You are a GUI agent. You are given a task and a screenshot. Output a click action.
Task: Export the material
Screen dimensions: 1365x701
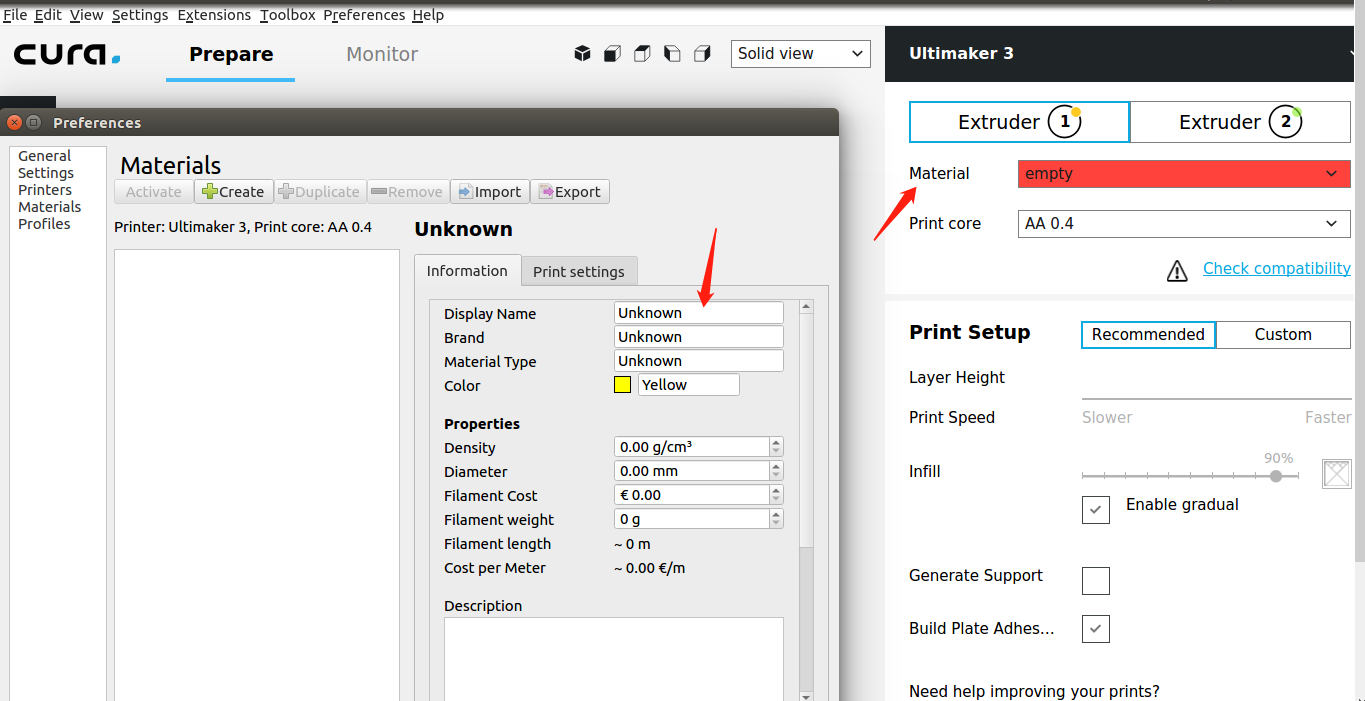pos(569,192)
